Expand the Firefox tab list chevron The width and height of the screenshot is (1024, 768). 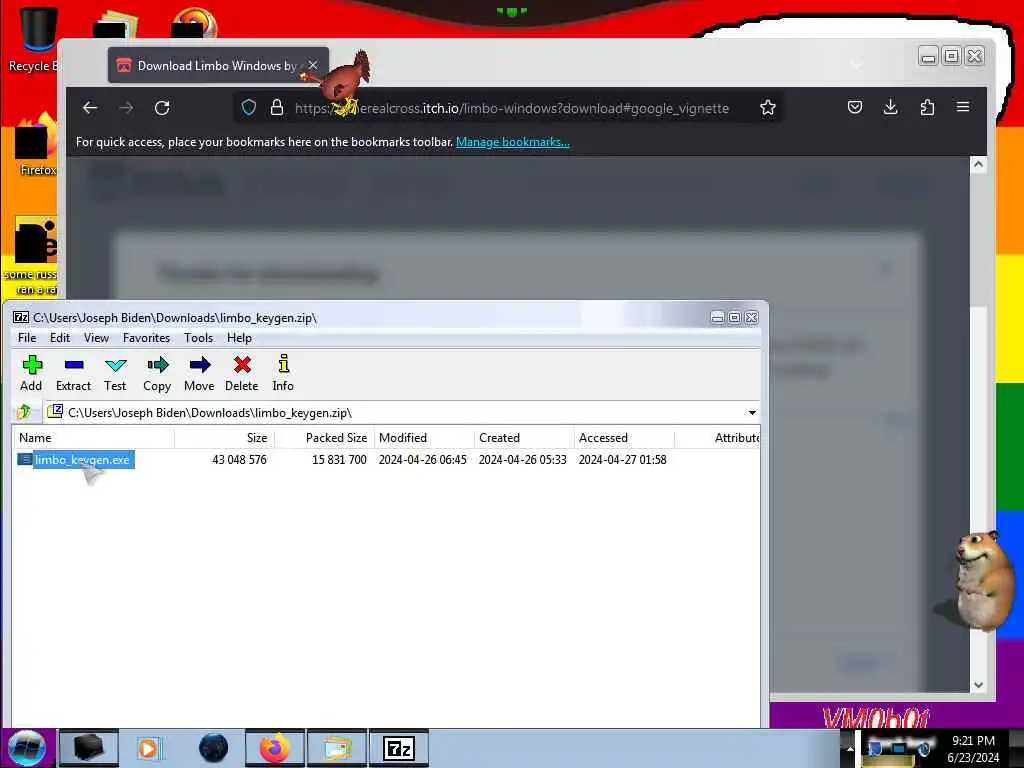(856, 64)
